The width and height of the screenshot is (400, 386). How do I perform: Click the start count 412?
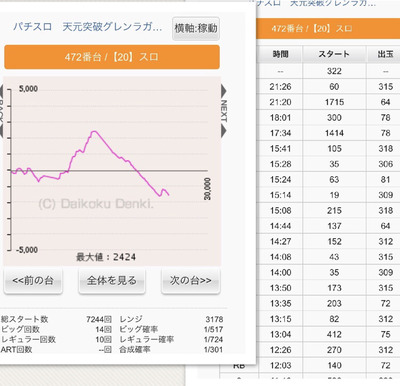pyautogui.click(x=334, y=335)
